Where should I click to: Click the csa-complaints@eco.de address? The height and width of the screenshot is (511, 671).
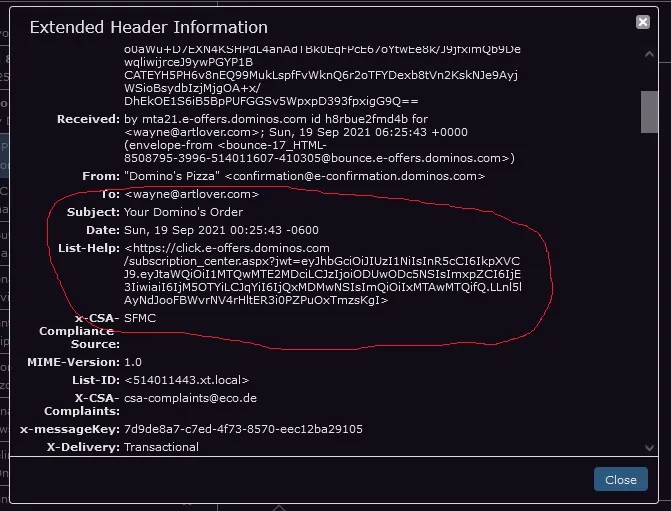coord(190,398)
